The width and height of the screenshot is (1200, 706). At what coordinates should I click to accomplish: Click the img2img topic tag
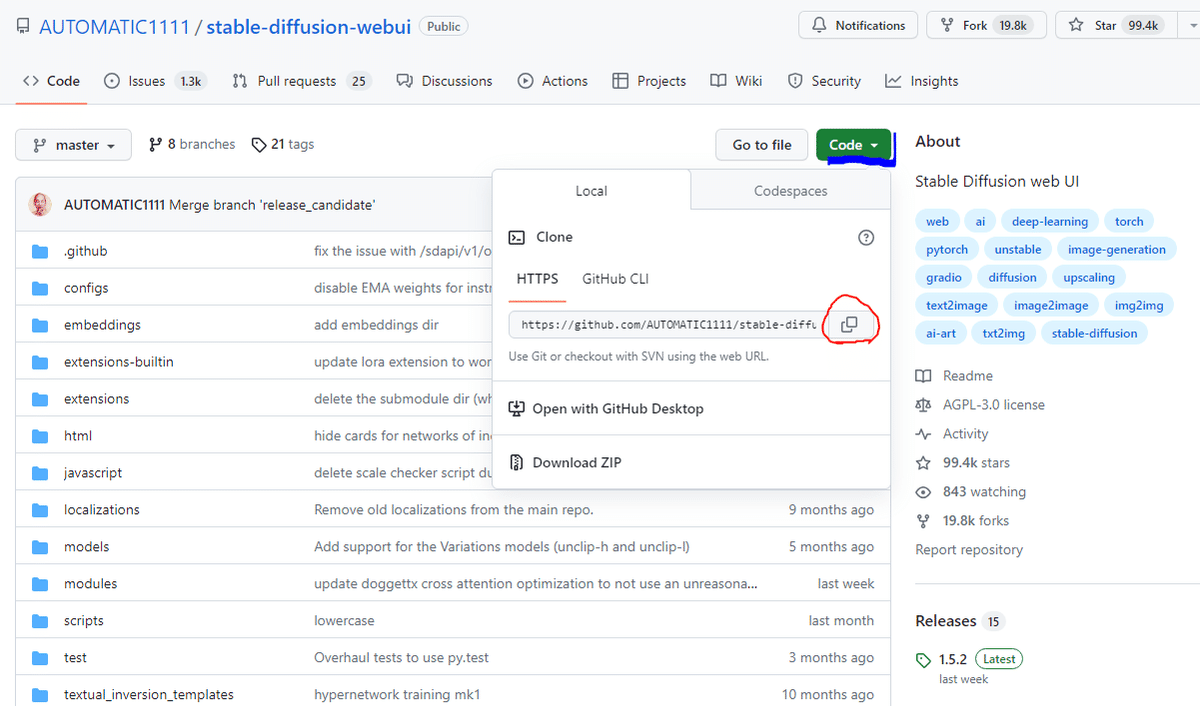1139,305
